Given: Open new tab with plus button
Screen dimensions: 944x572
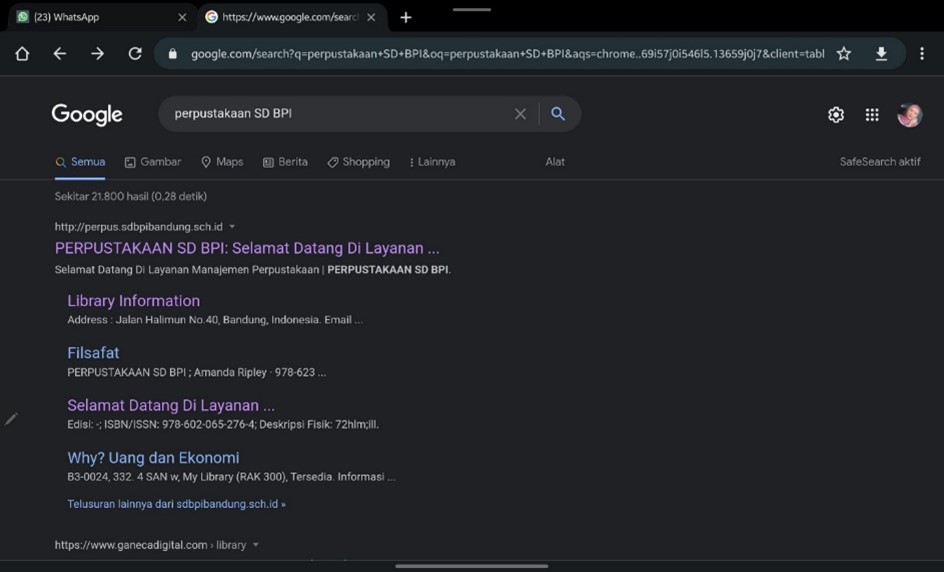Looking at the screenshot, I should (406, 17).
